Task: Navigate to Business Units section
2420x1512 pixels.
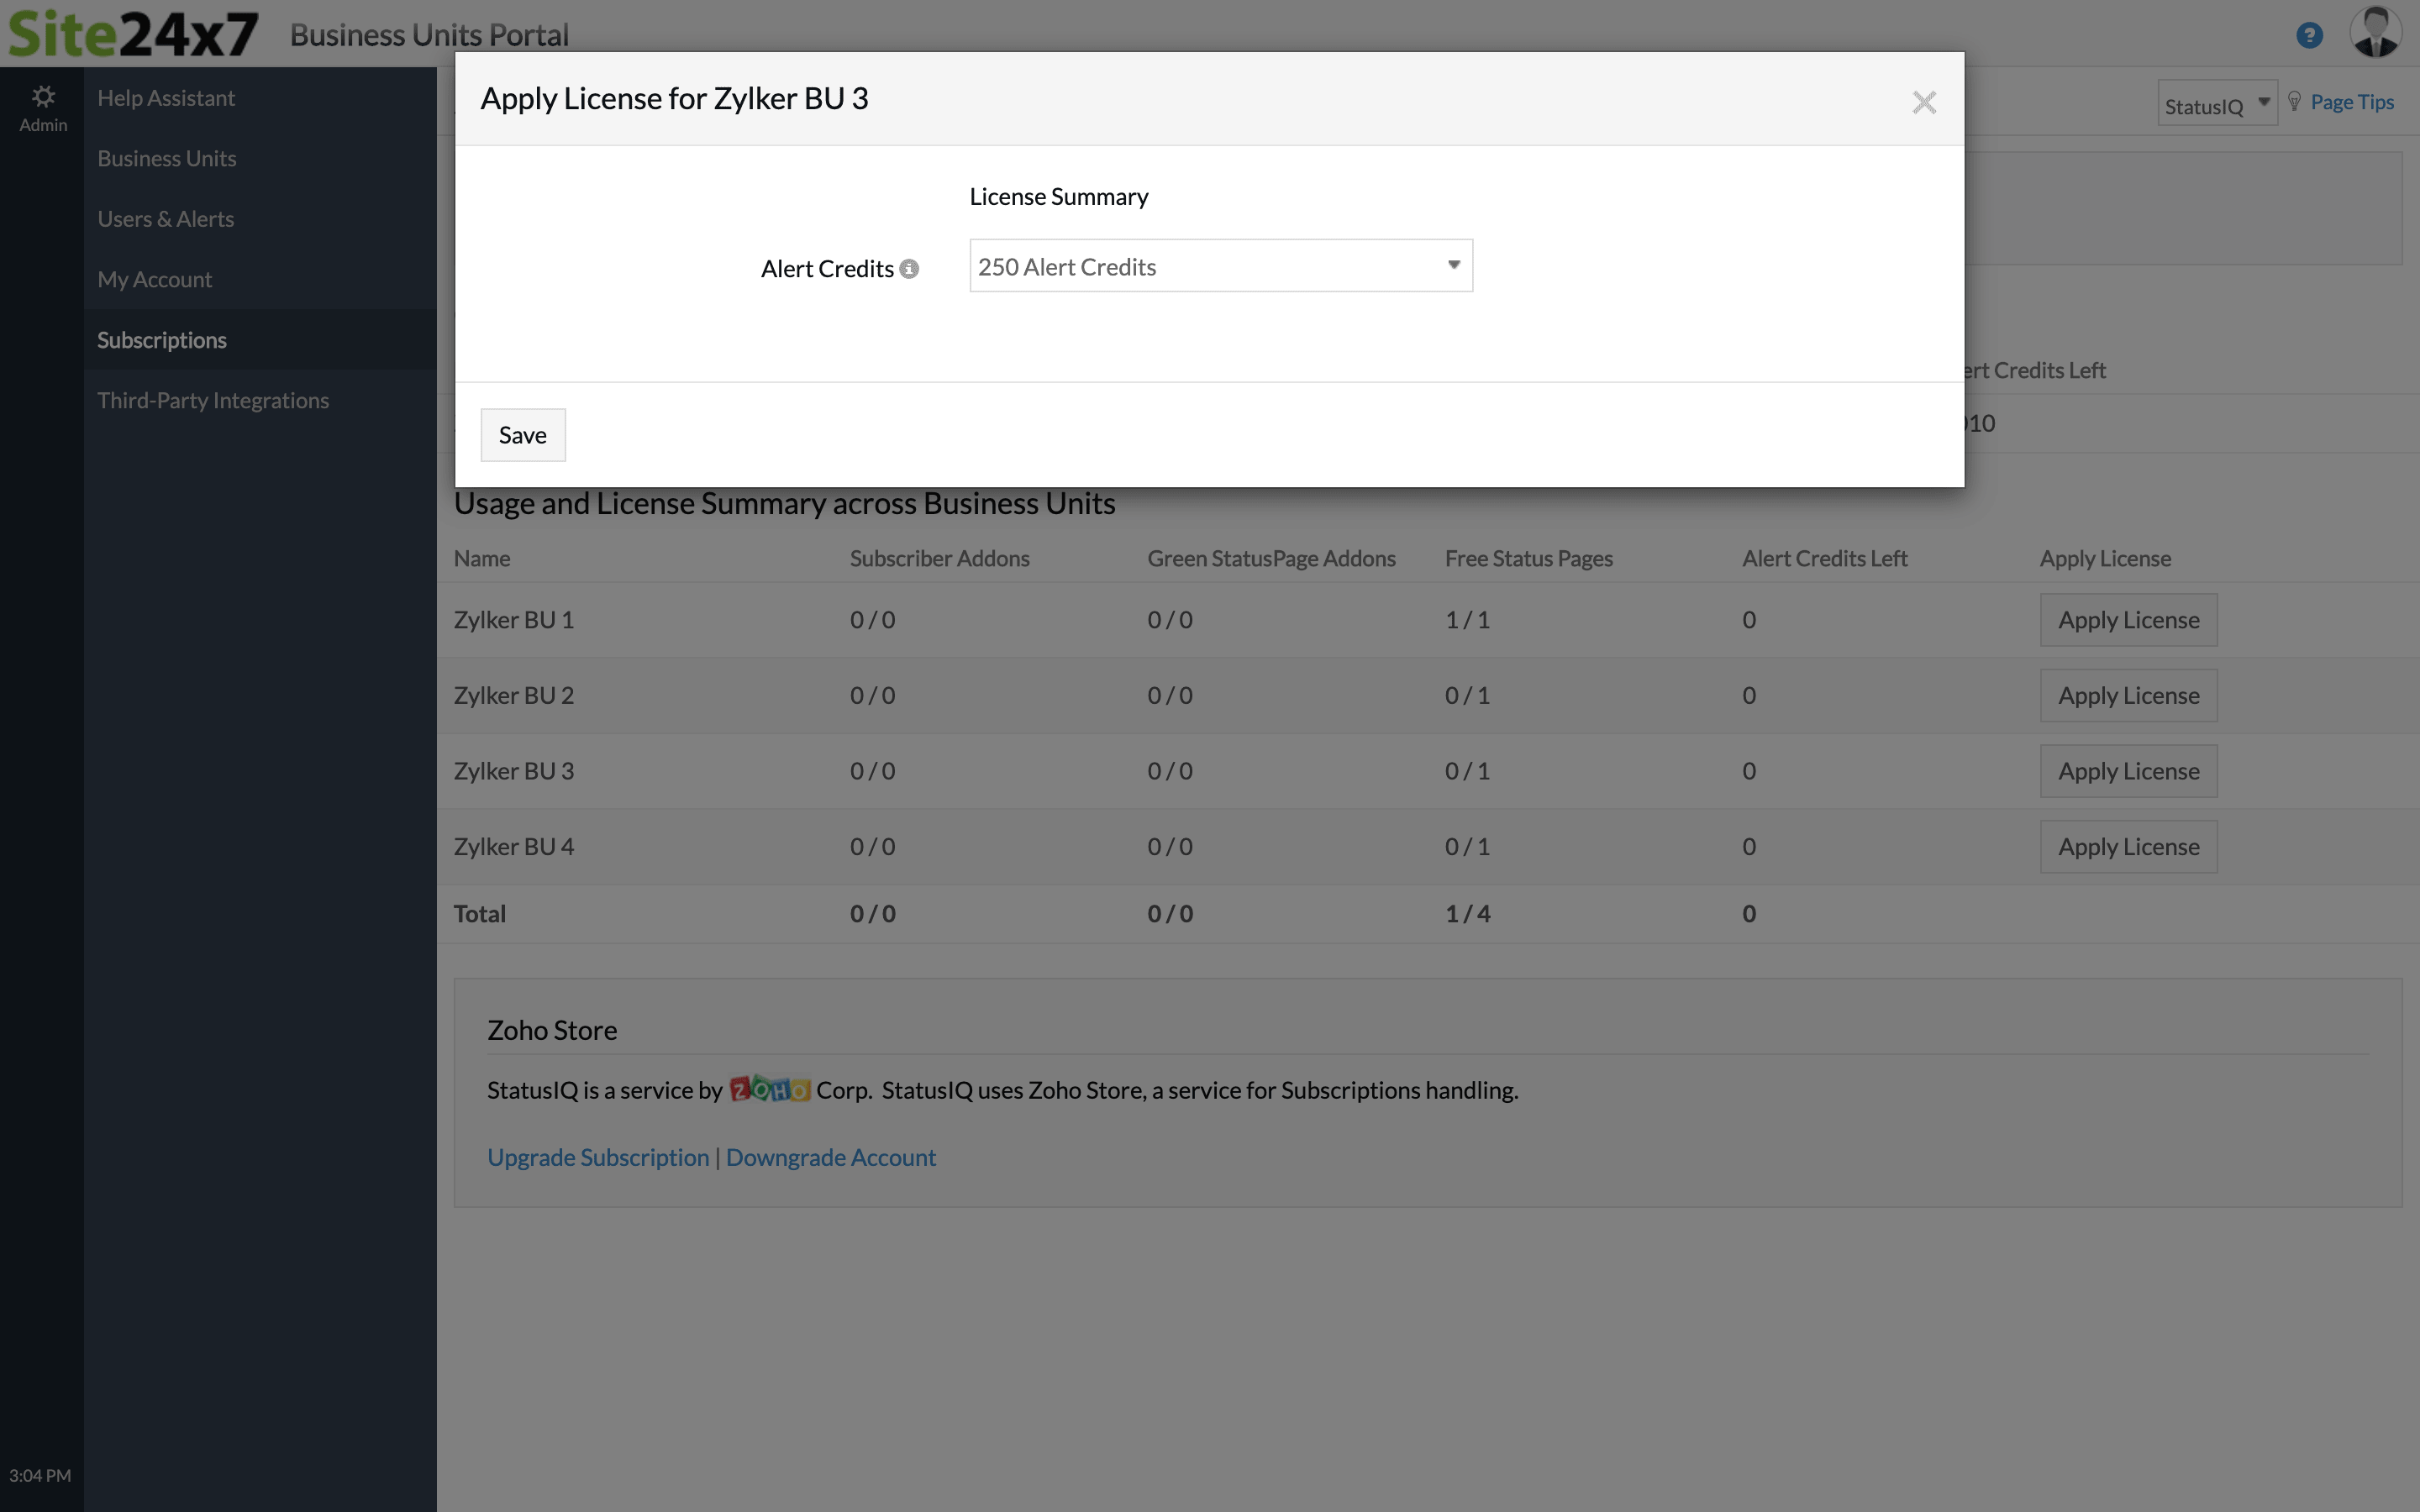Action: coord(167,159)
